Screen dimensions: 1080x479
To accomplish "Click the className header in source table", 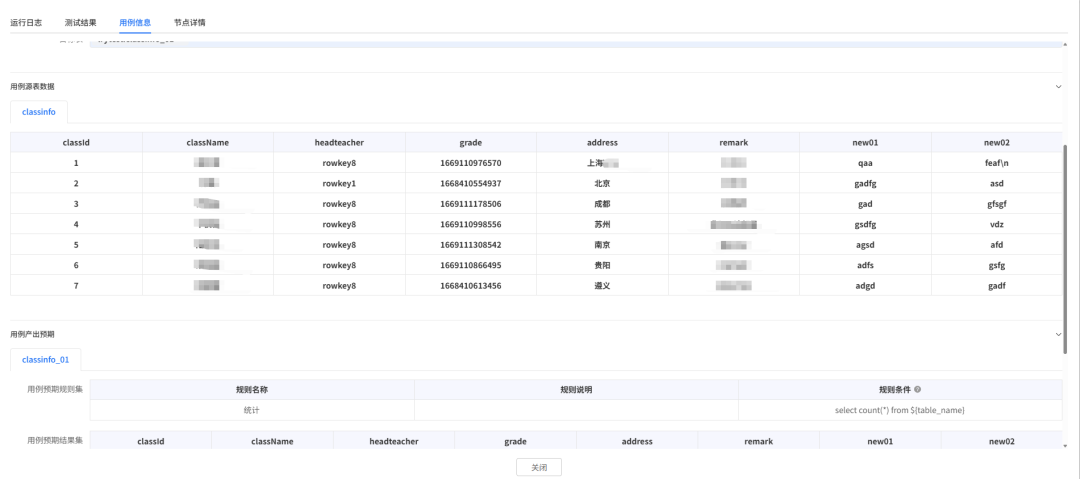I will coord(208,143).
